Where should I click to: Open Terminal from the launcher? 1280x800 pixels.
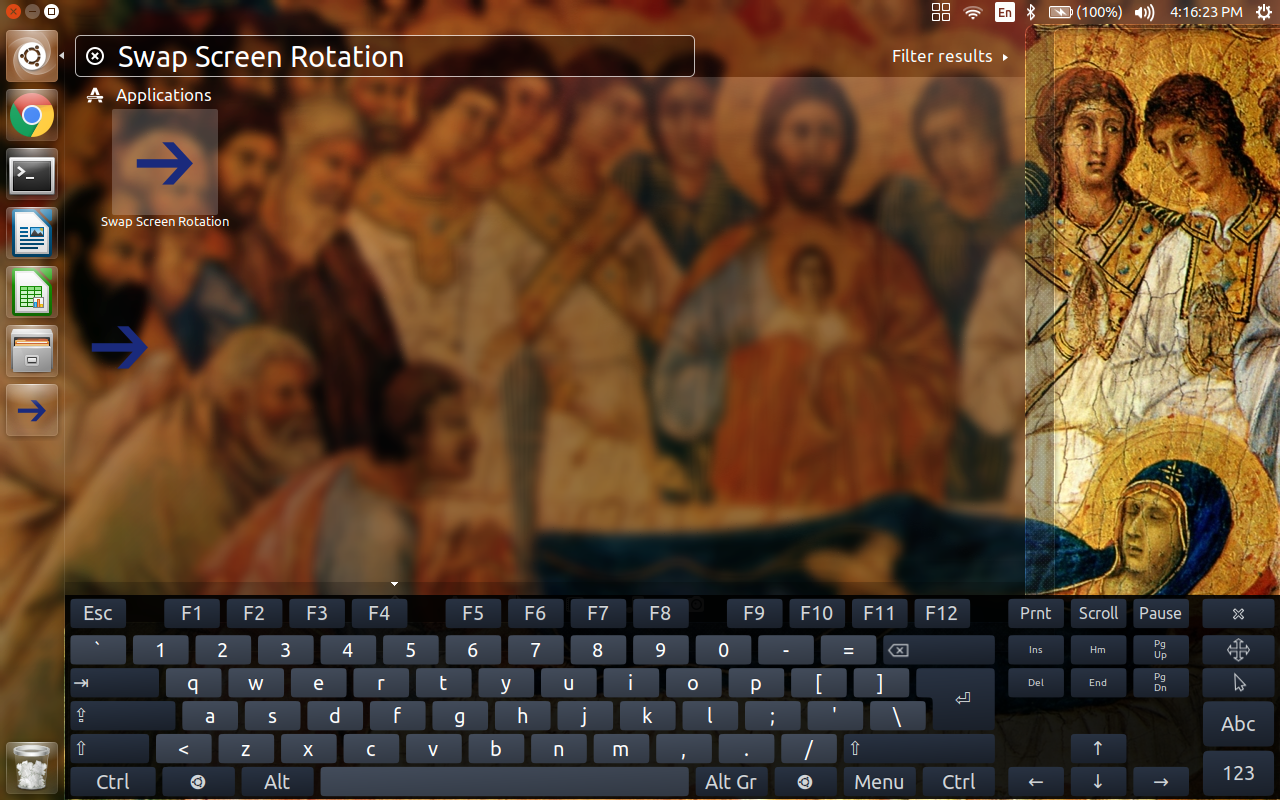(x=32, y=175)
